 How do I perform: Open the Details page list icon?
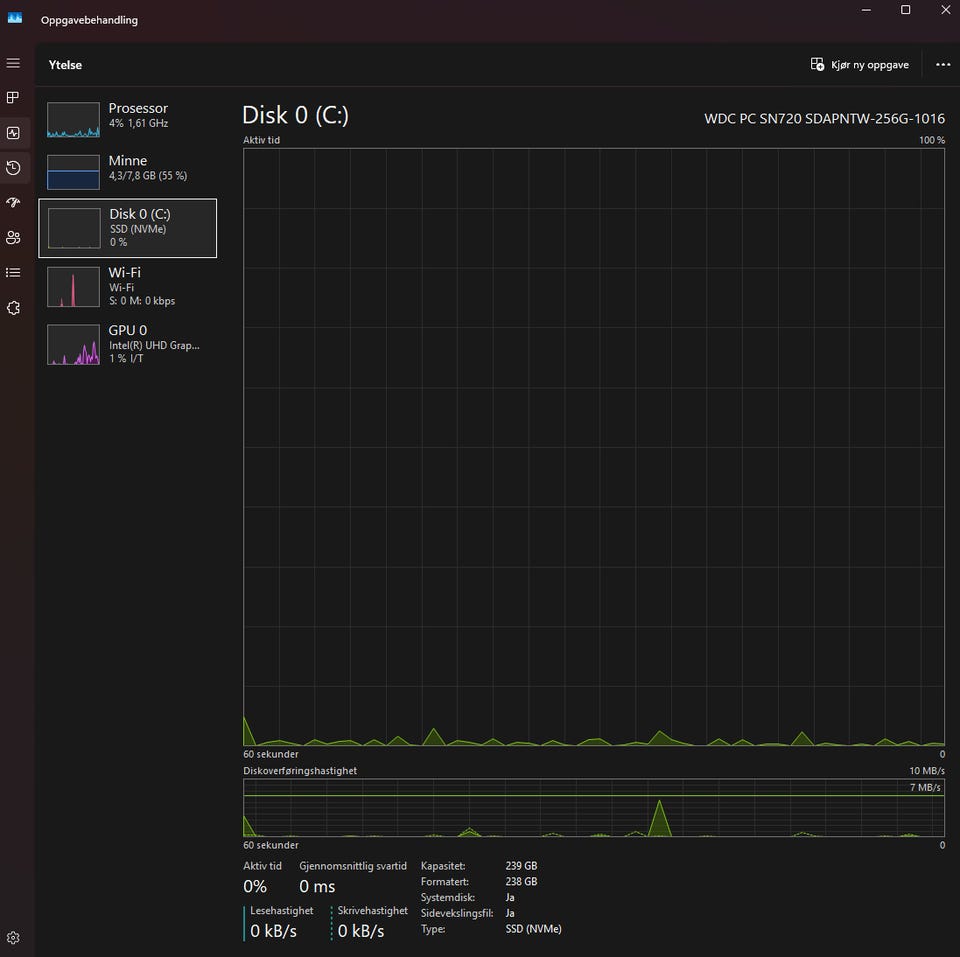coord(13,272)
